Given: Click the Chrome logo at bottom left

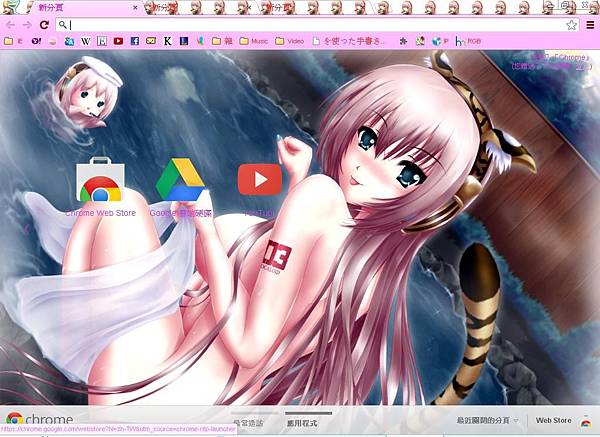Looking at the screenshot, I should pyautogui.click(x=40, y=419).
